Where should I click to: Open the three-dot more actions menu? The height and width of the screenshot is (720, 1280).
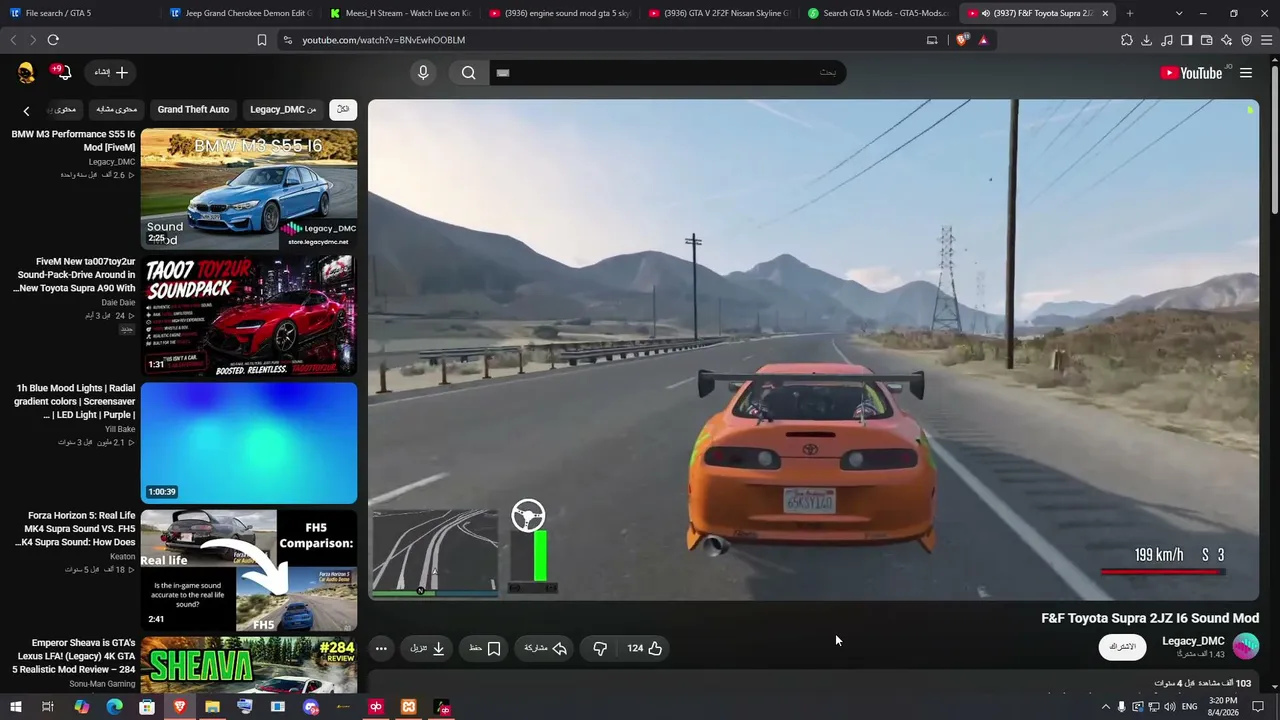click(x=381, y=648)
